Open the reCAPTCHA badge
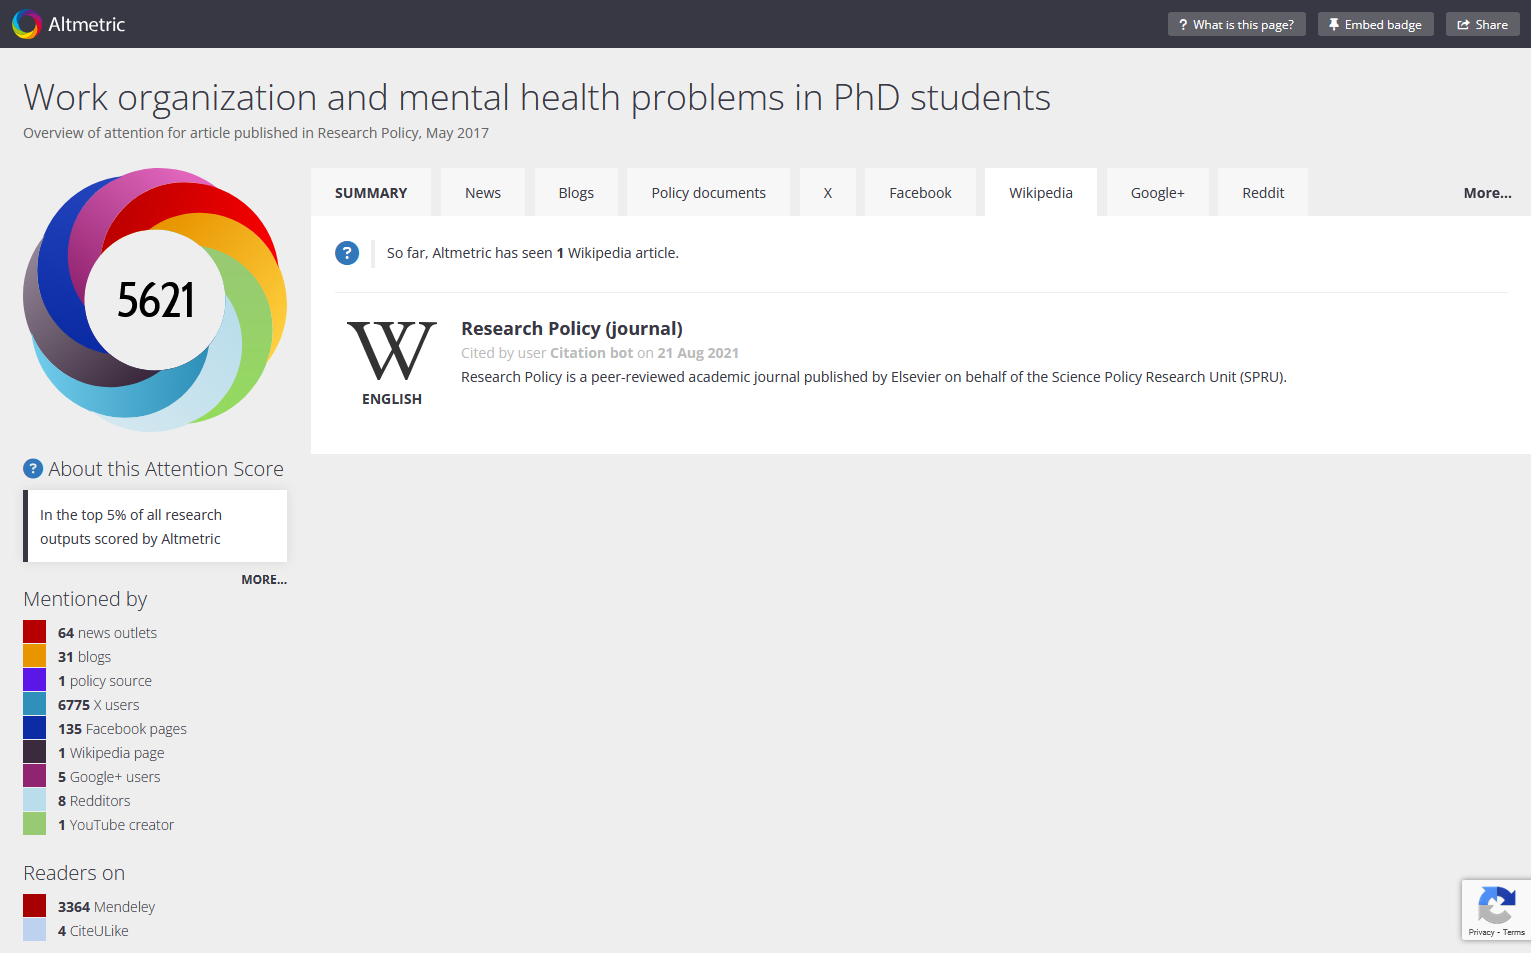1531x953 pixels. click(x=1496, y=910)
